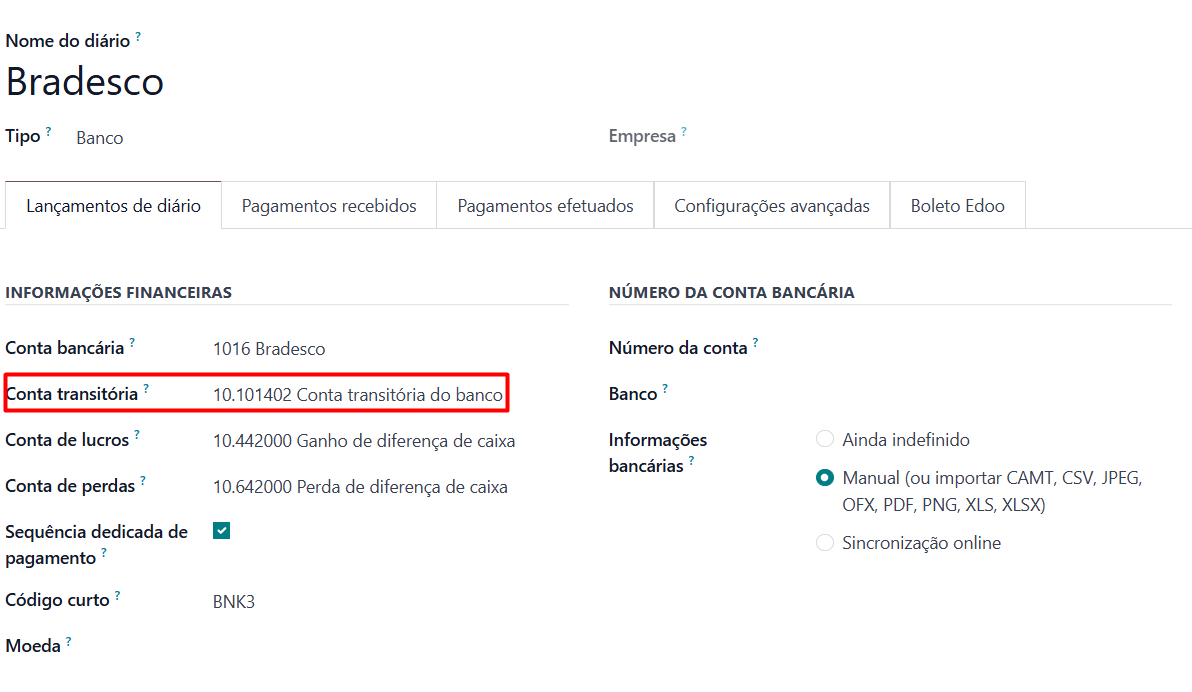Open the Conta bancária field 1016 Bradesco

coord(269,349)
